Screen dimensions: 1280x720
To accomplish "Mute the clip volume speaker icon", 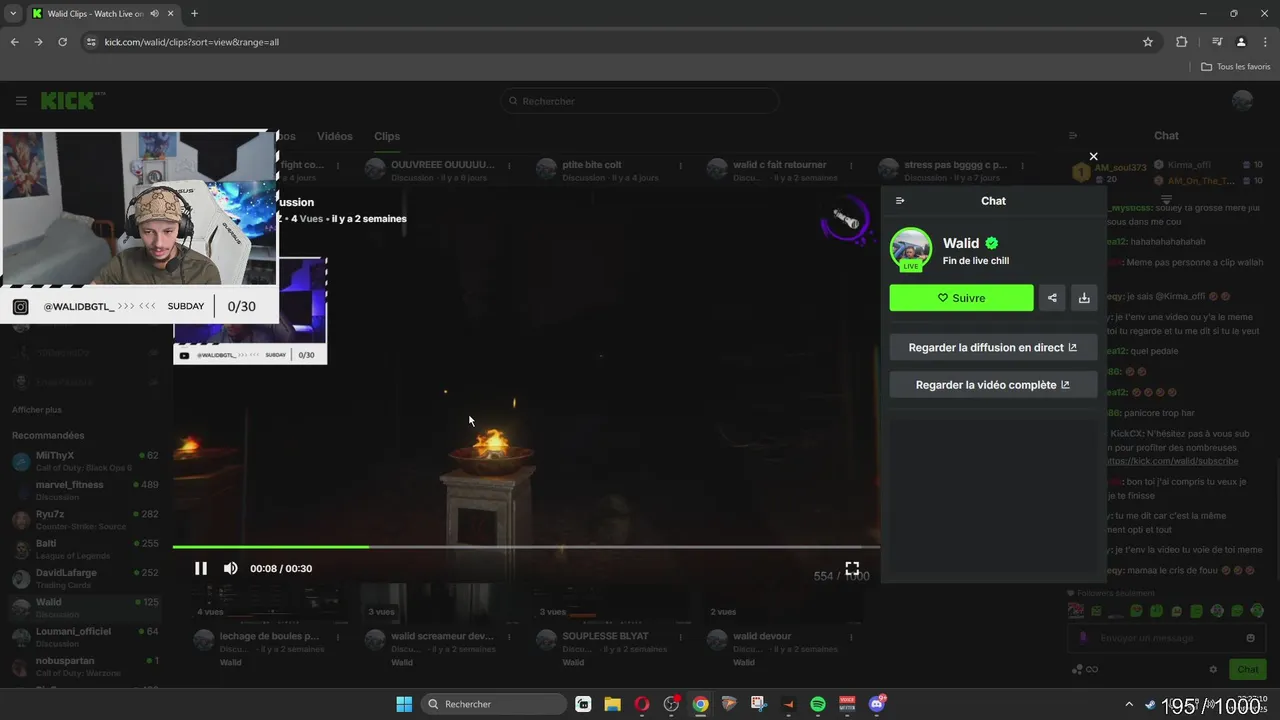I will pyautogui.click(x=230, y=568).
